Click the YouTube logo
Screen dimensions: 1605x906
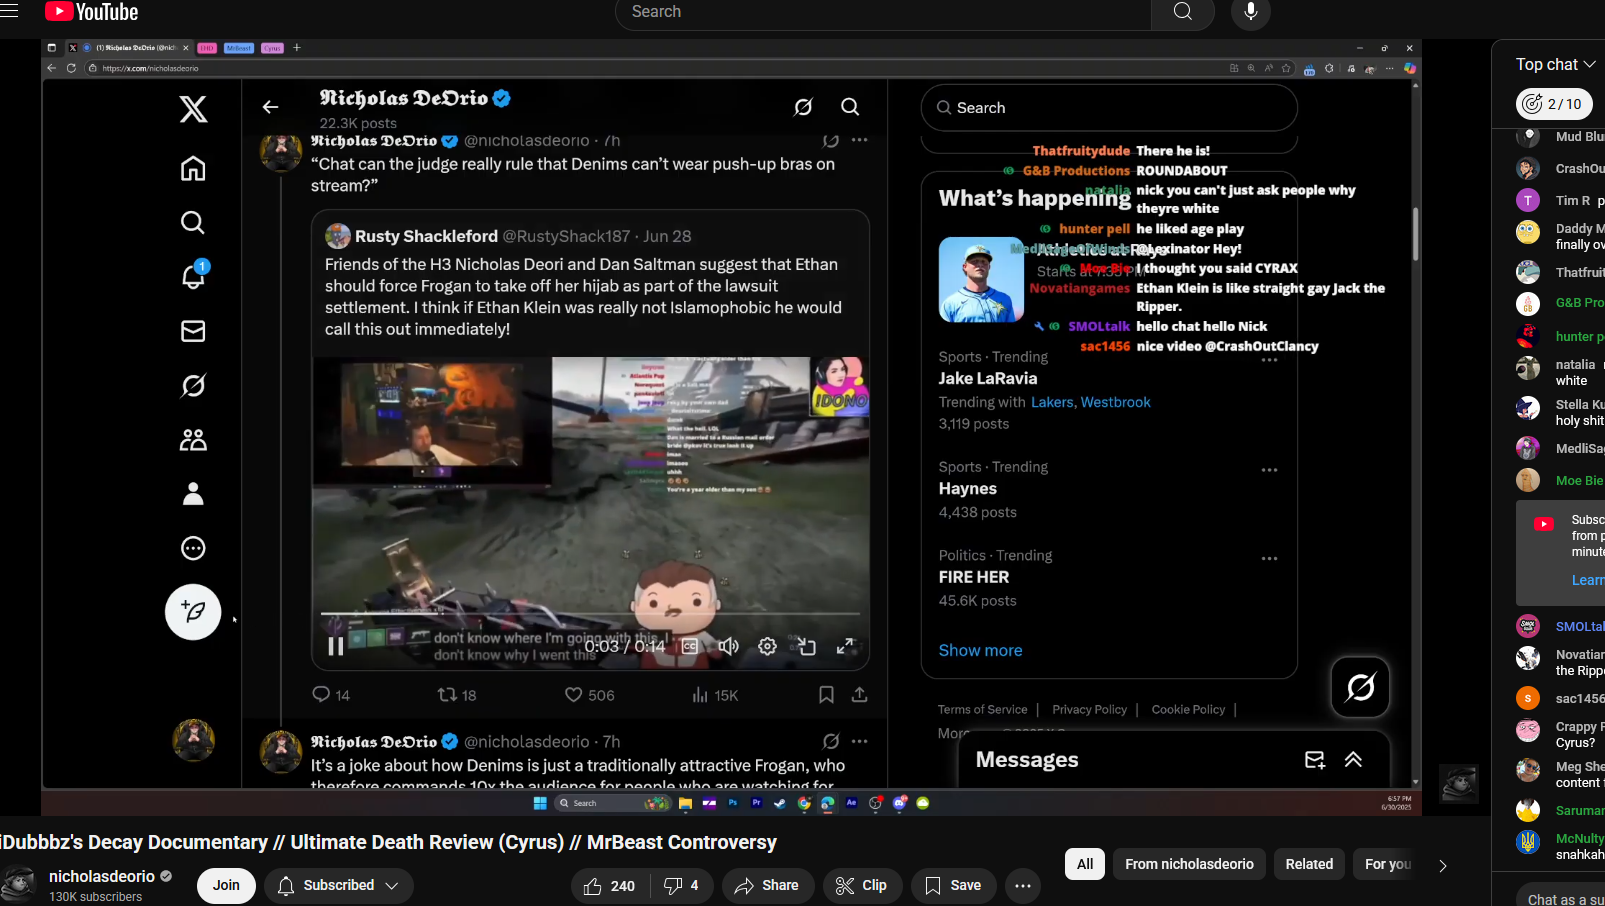pos(92,12)
